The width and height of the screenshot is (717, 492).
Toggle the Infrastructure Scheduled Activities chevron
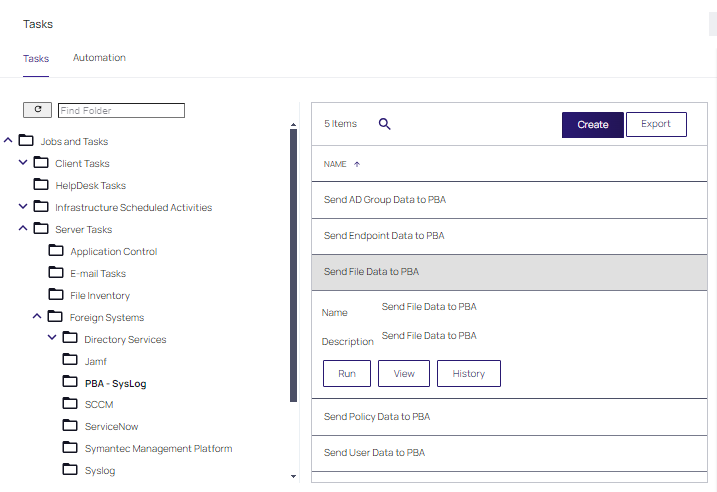pos(24,207)
